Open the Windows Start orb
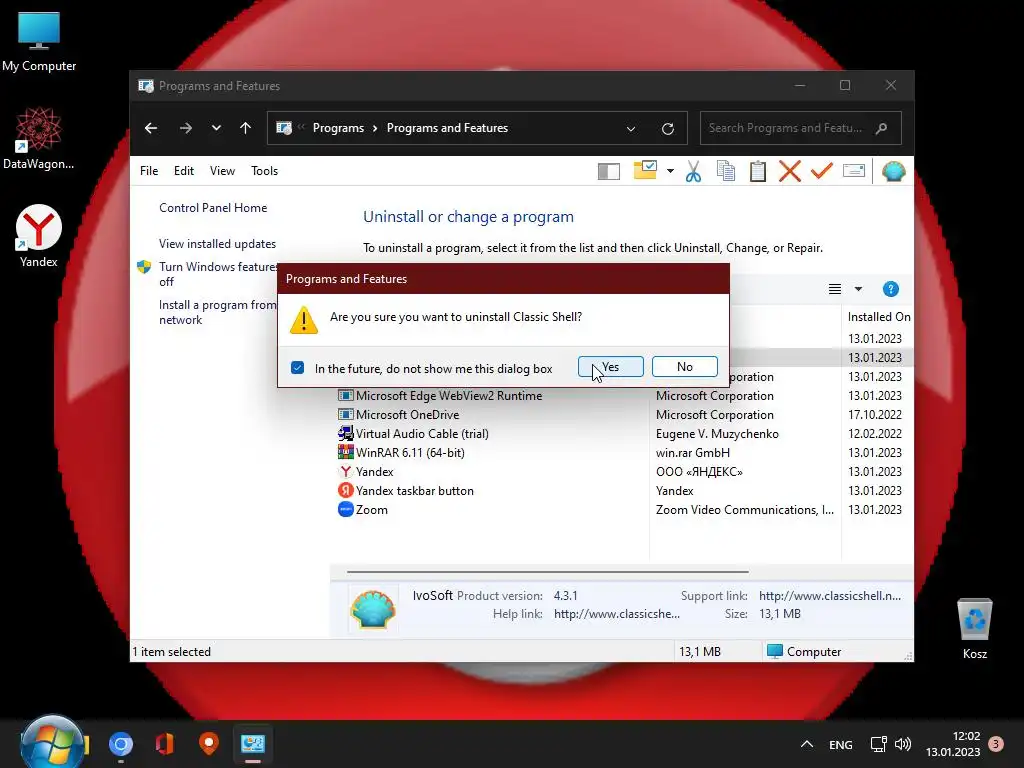 pos(51,743)
